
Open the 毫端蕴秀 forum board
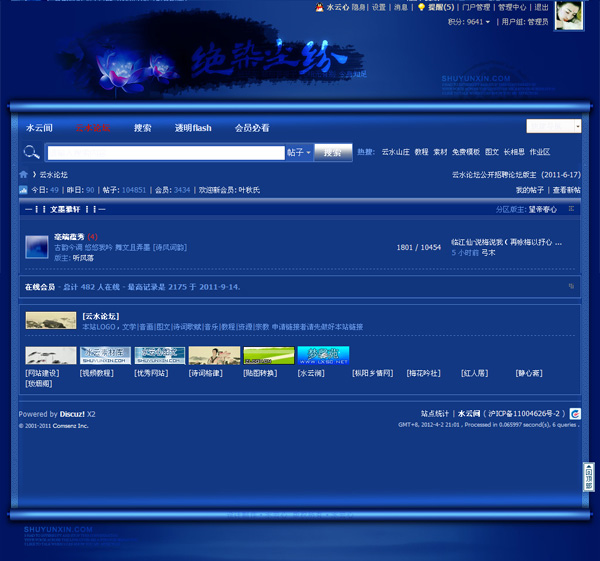(69, 237)
